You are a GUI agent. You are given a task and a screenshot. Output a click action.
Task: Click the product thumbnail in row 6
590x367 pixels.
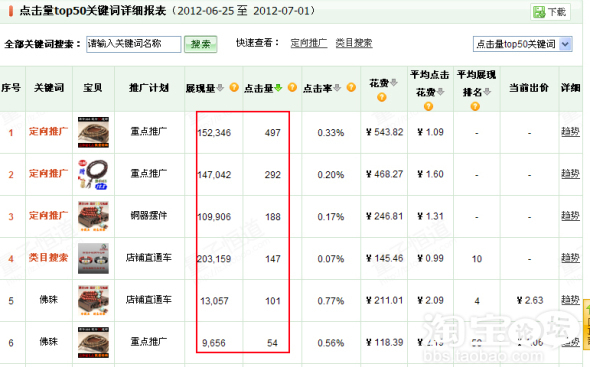tap(93, 343)
